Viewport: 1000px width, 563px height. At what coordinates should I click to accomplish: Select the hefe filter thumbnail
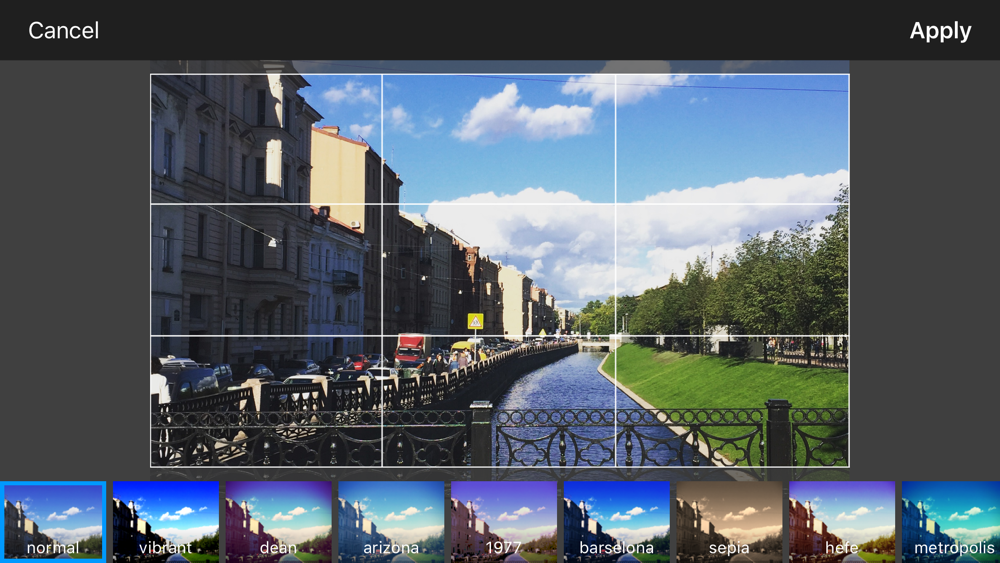pyautogui.click(x=842, y=522)
